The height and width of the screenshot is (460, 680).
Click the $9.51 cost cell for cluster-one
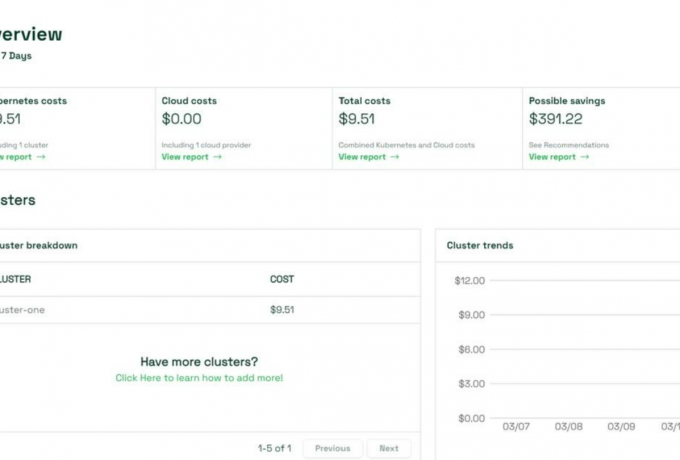click(x=282, y=310)
